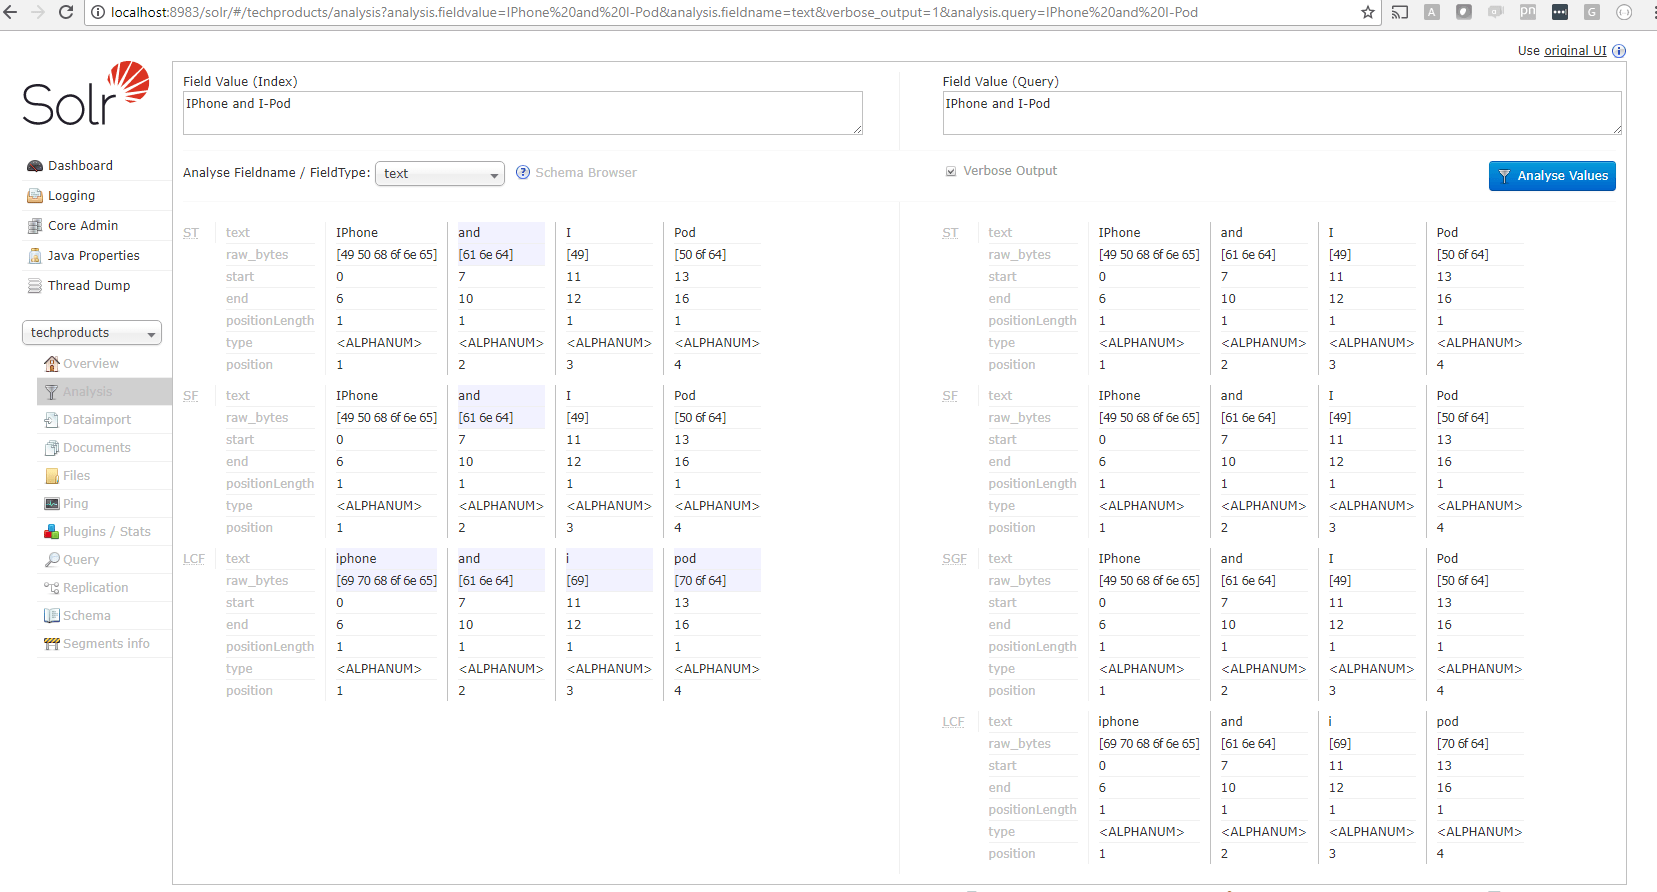Click the Analyse Values button
This screenshot has width=1657, height=892.
(x=1552, y=176)
